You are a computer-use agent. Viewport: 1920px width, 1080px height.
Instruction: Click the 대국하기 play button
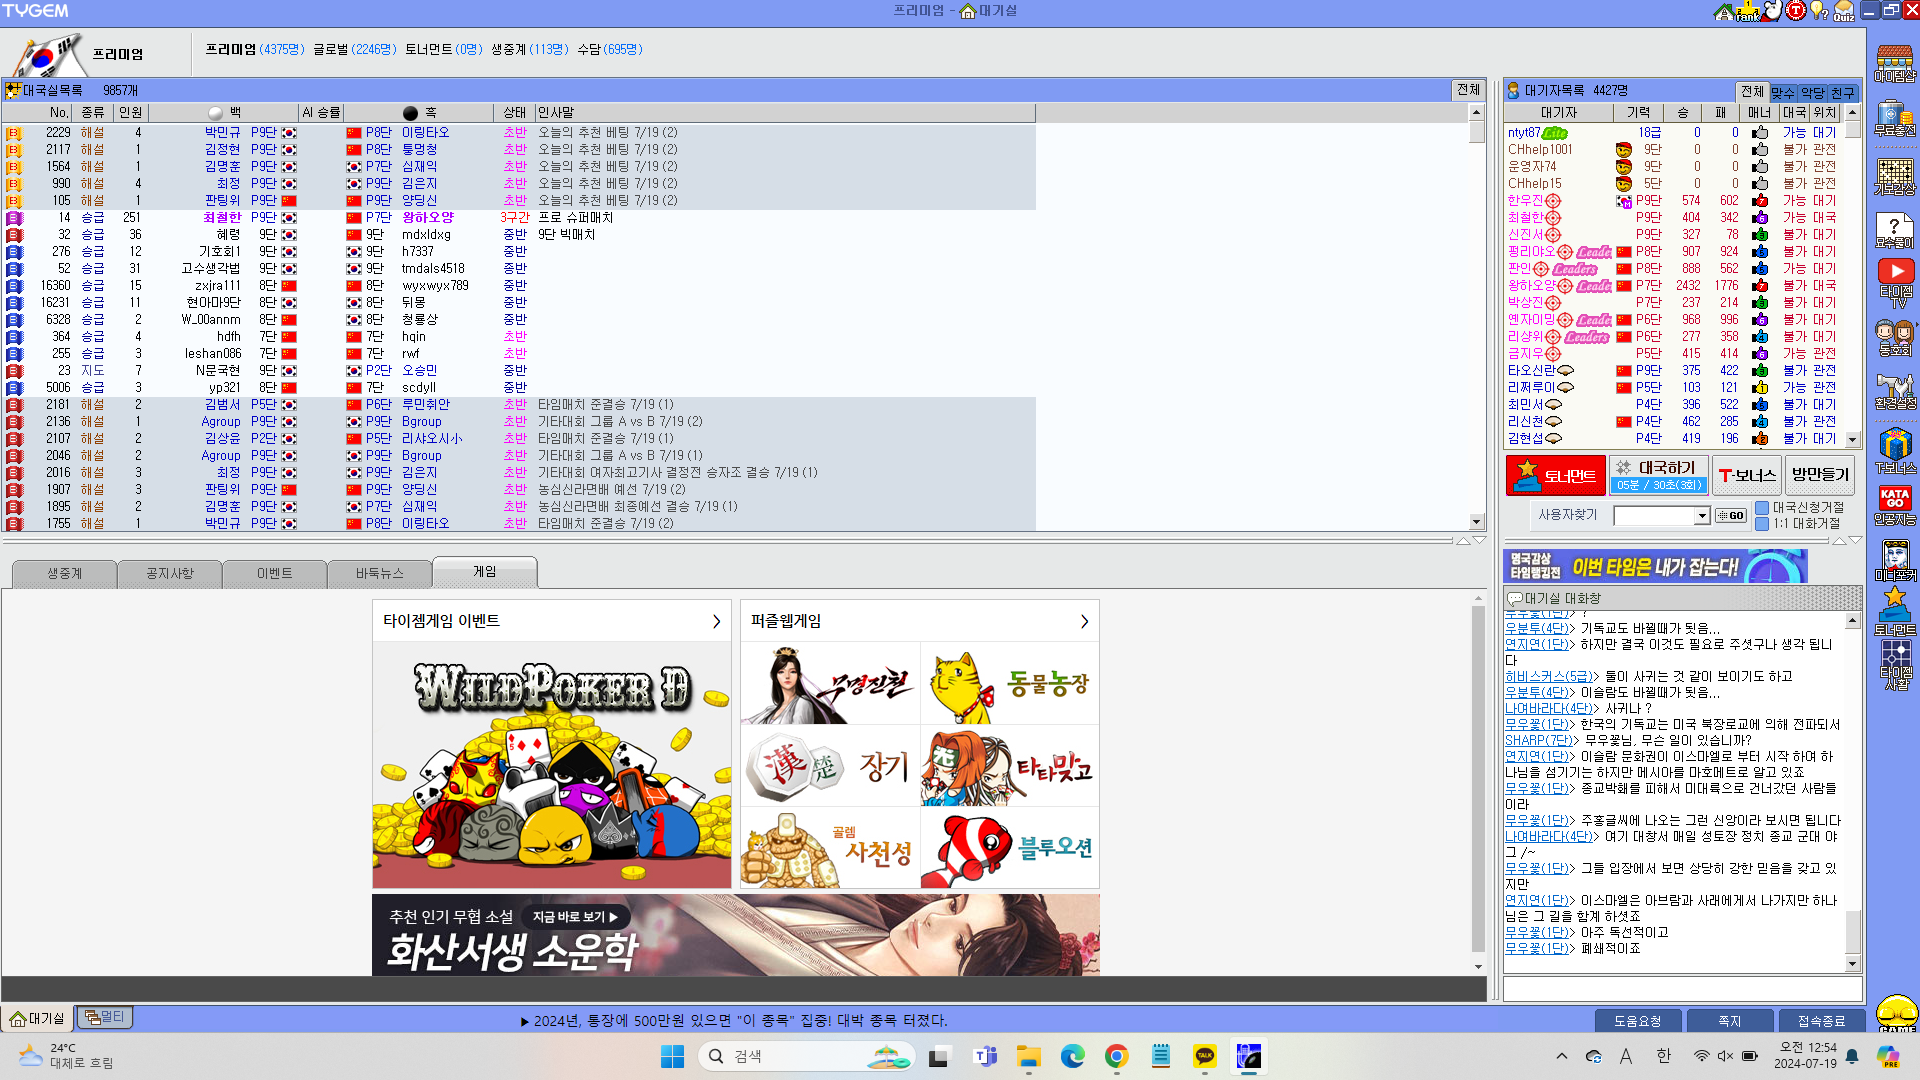click(1659, 476)
